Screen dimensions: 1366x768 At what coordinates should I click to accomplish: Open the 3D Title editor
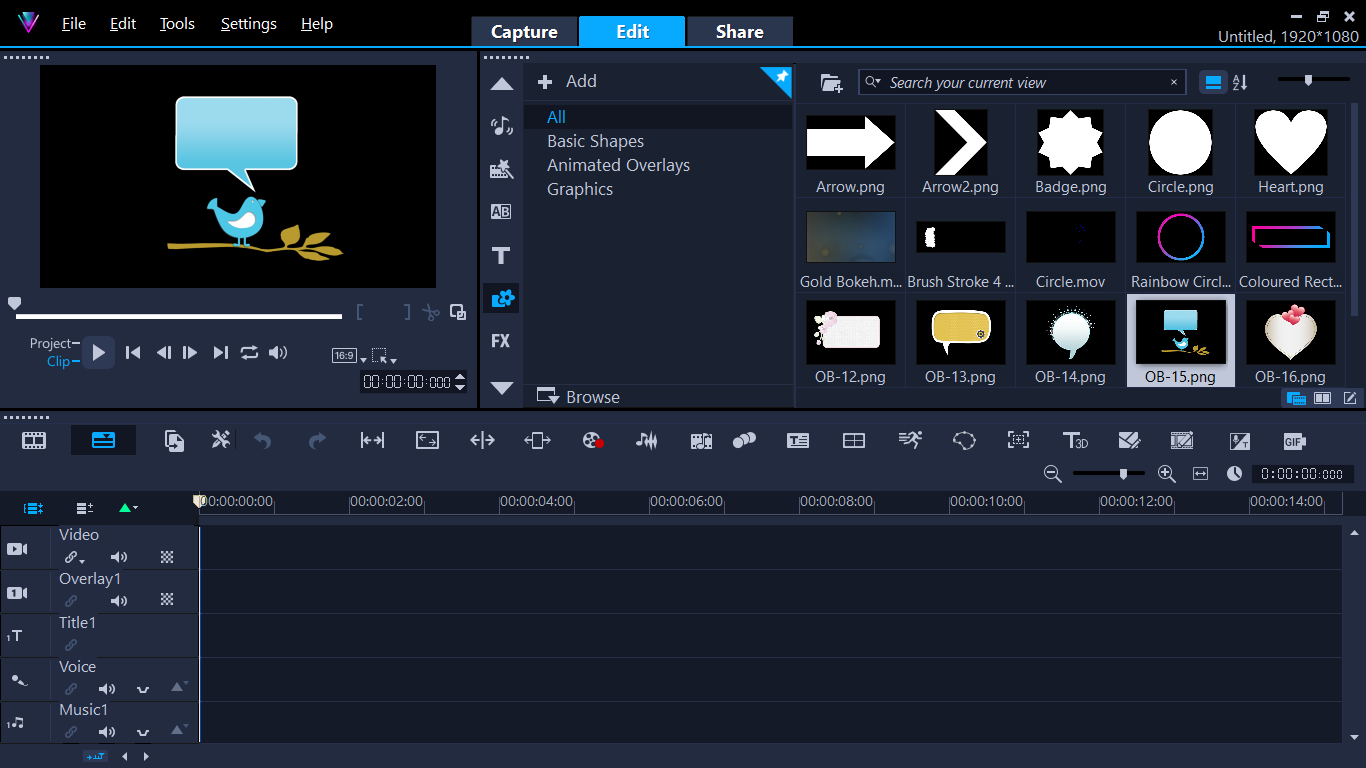pyautogui.click(x=1075, y=441)
